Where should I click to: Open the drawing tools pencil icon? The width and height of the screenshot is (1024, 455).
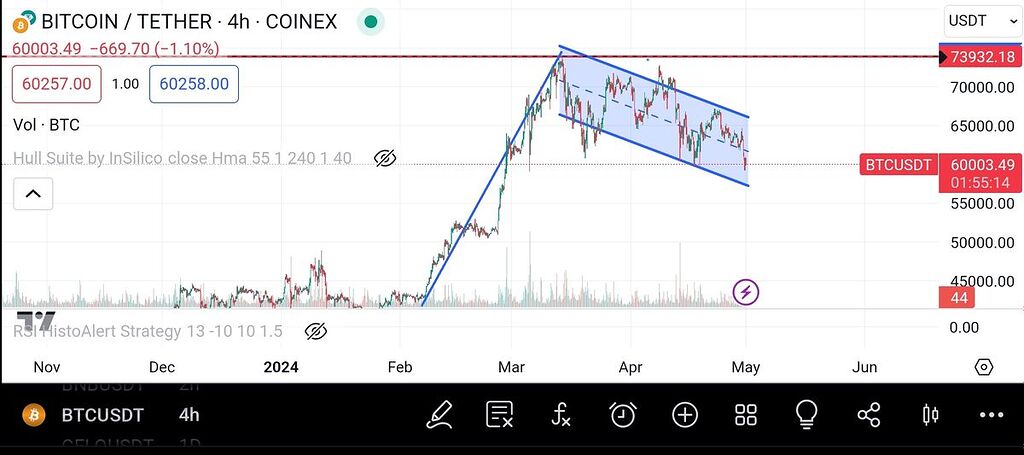[438, 414]
